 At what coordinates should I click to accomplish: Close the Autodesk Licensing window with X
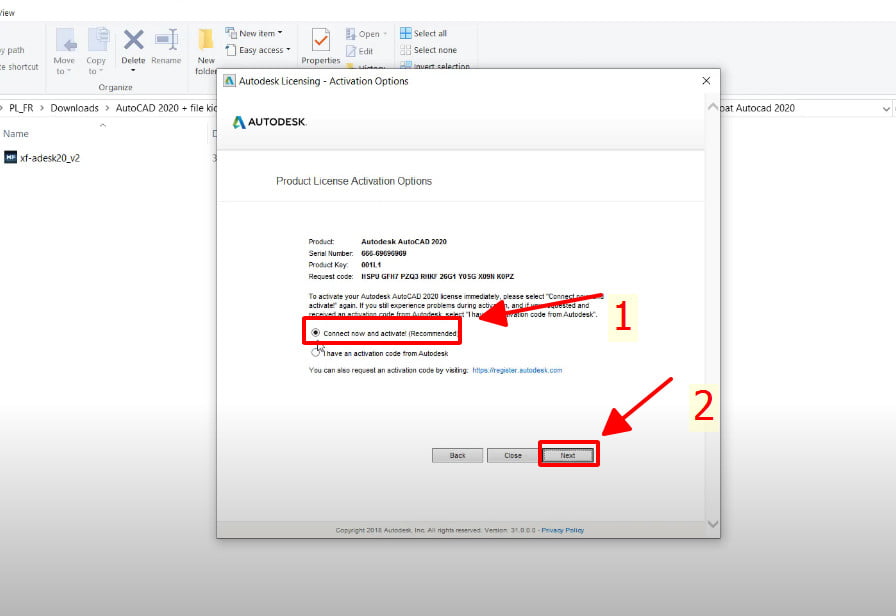click(x=706, y=81)
